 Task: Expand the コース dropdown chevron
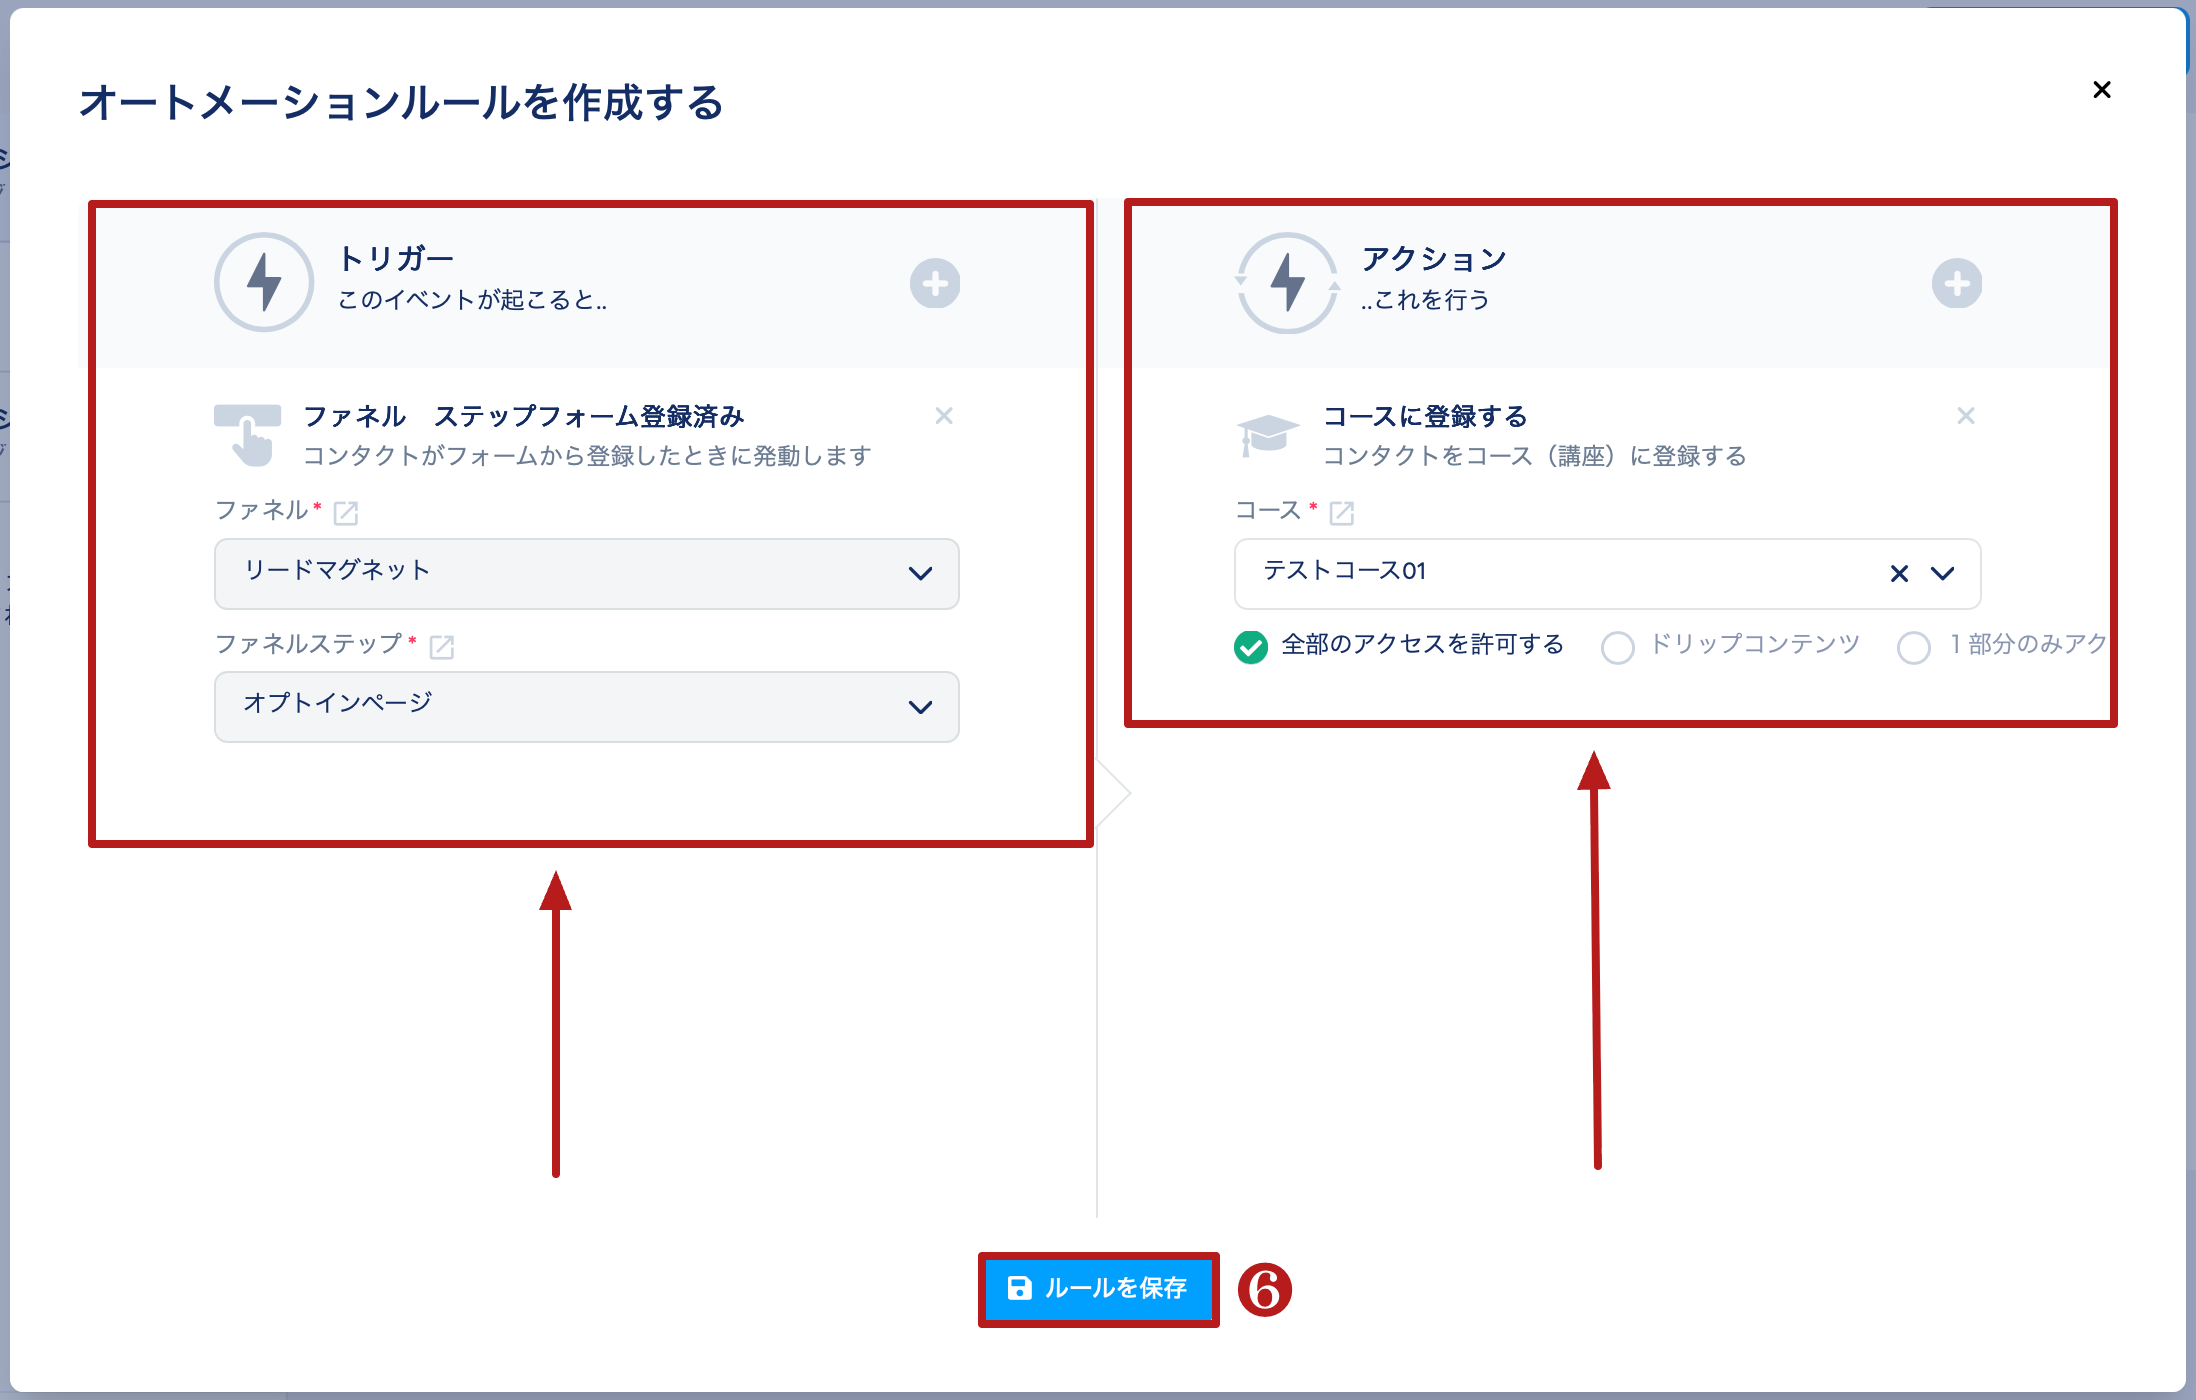click(1942, 574)
